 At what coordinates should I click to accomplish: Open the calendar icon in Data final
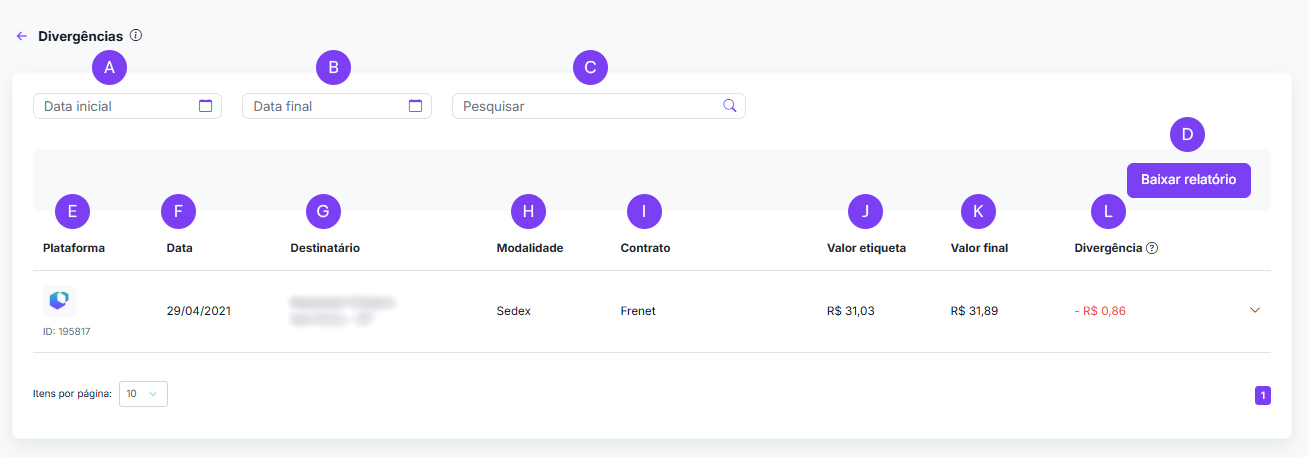pyautogui.click(x=416, y=106)
